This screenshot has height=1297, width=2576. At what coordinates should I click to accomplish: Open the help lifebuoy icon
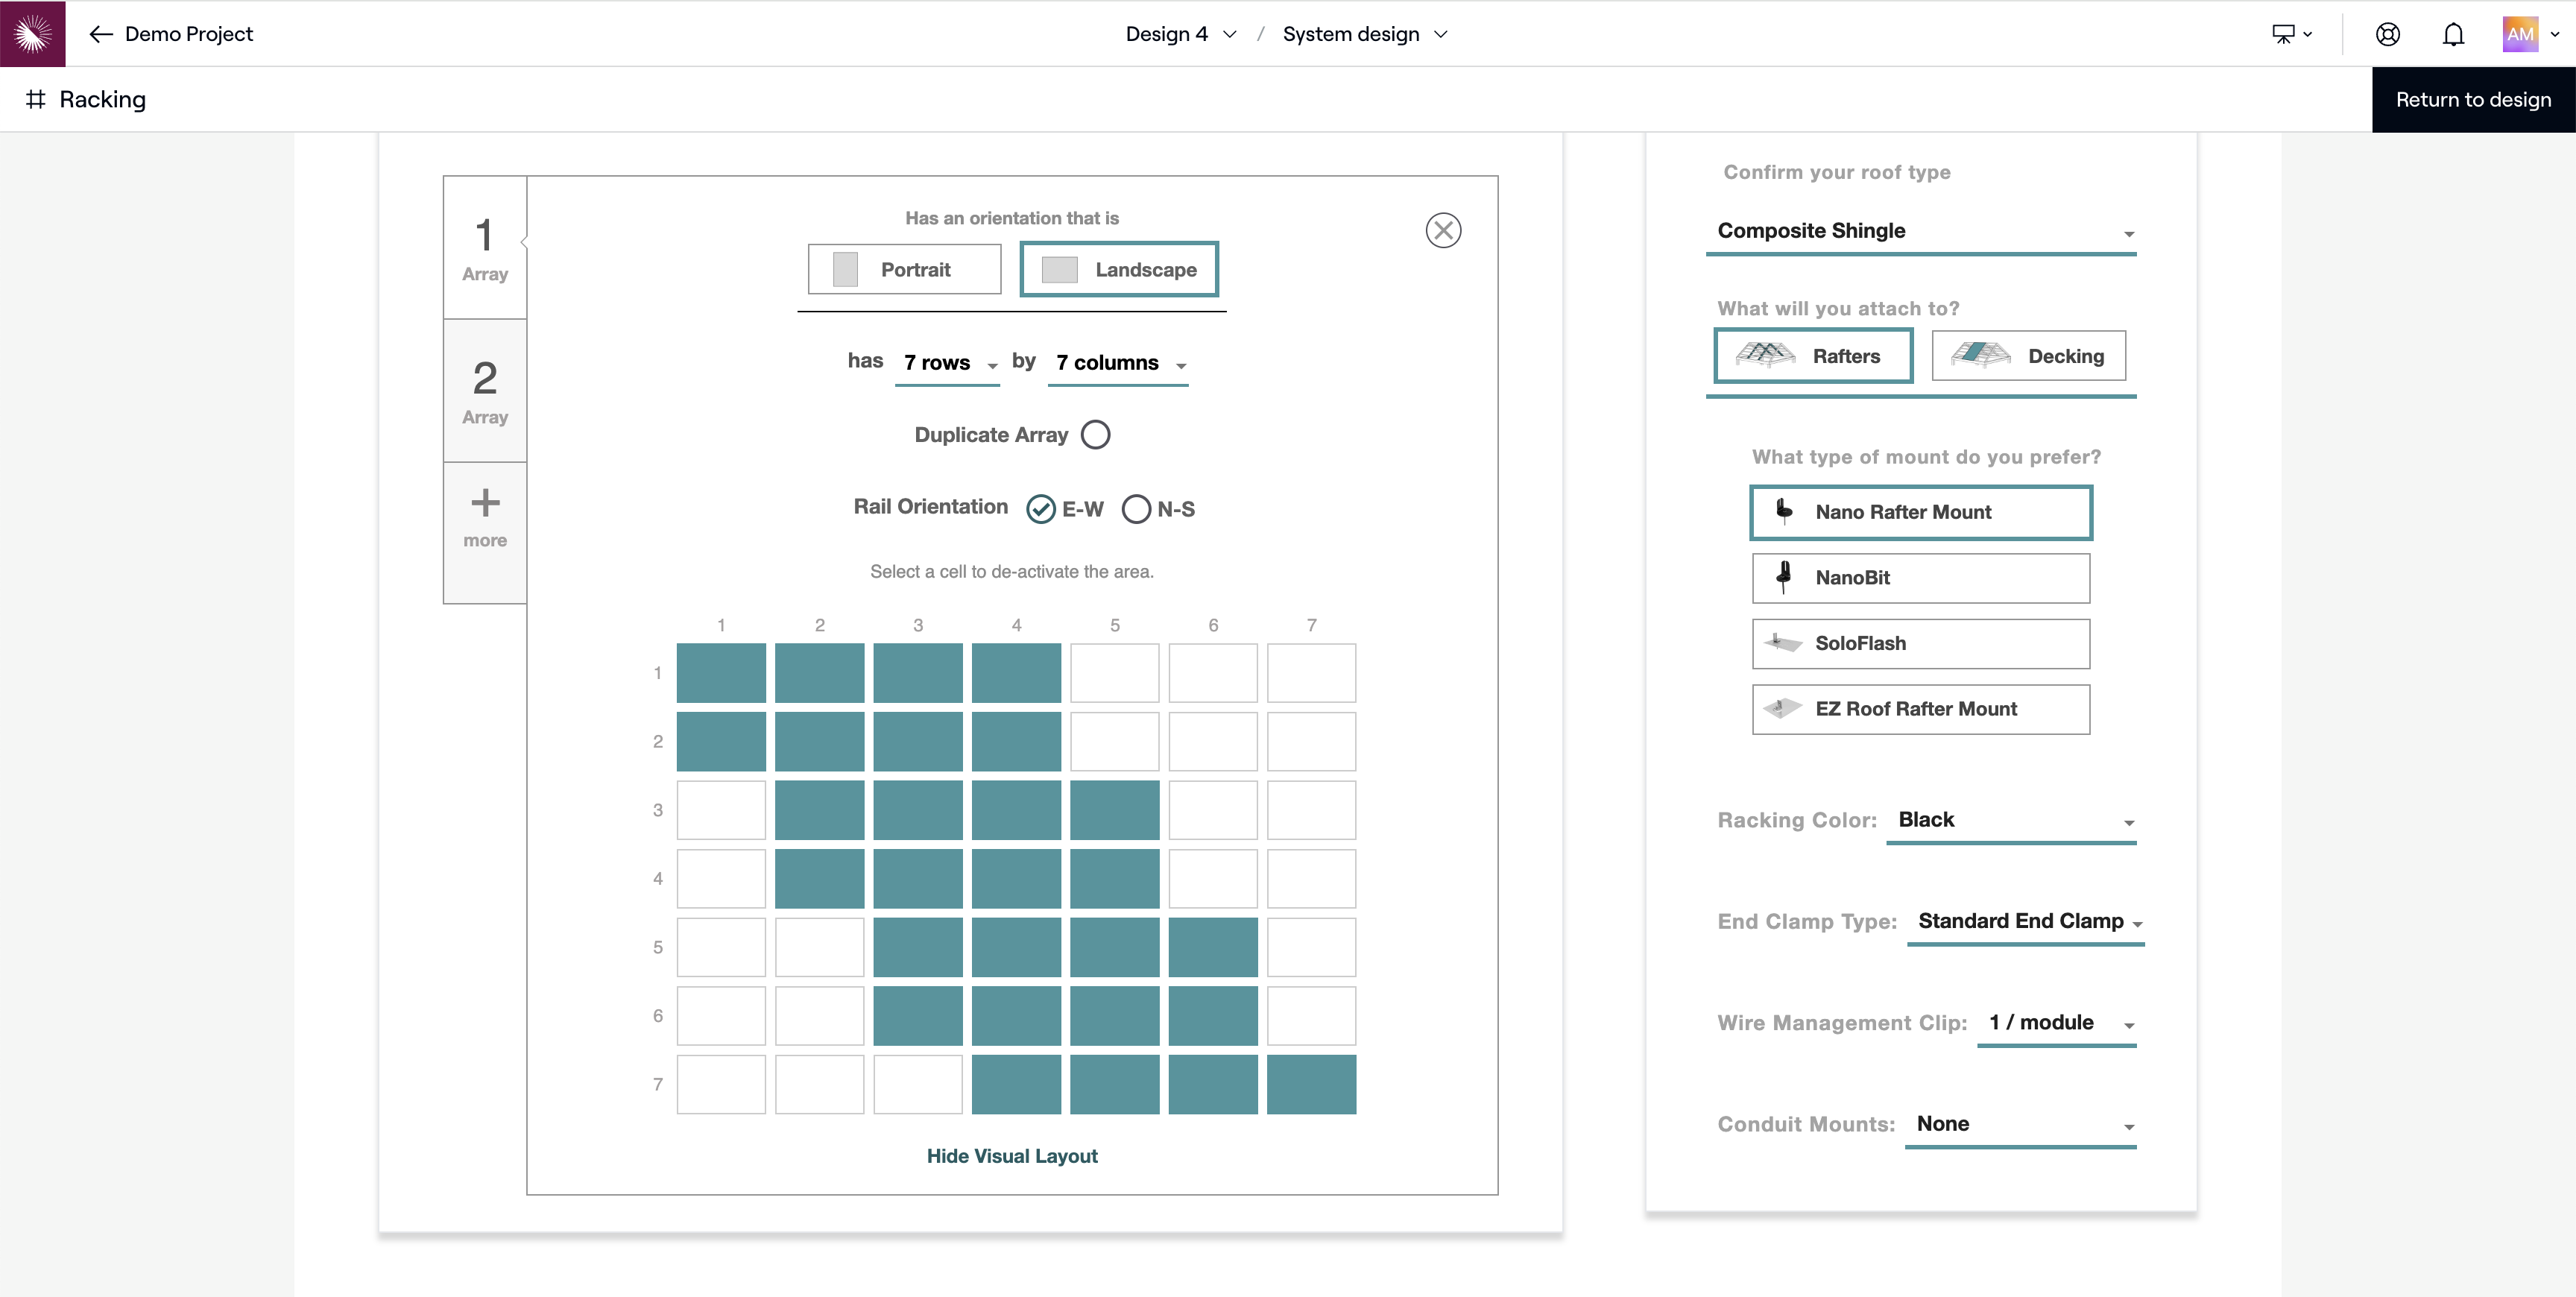(x=2387, y=34)
